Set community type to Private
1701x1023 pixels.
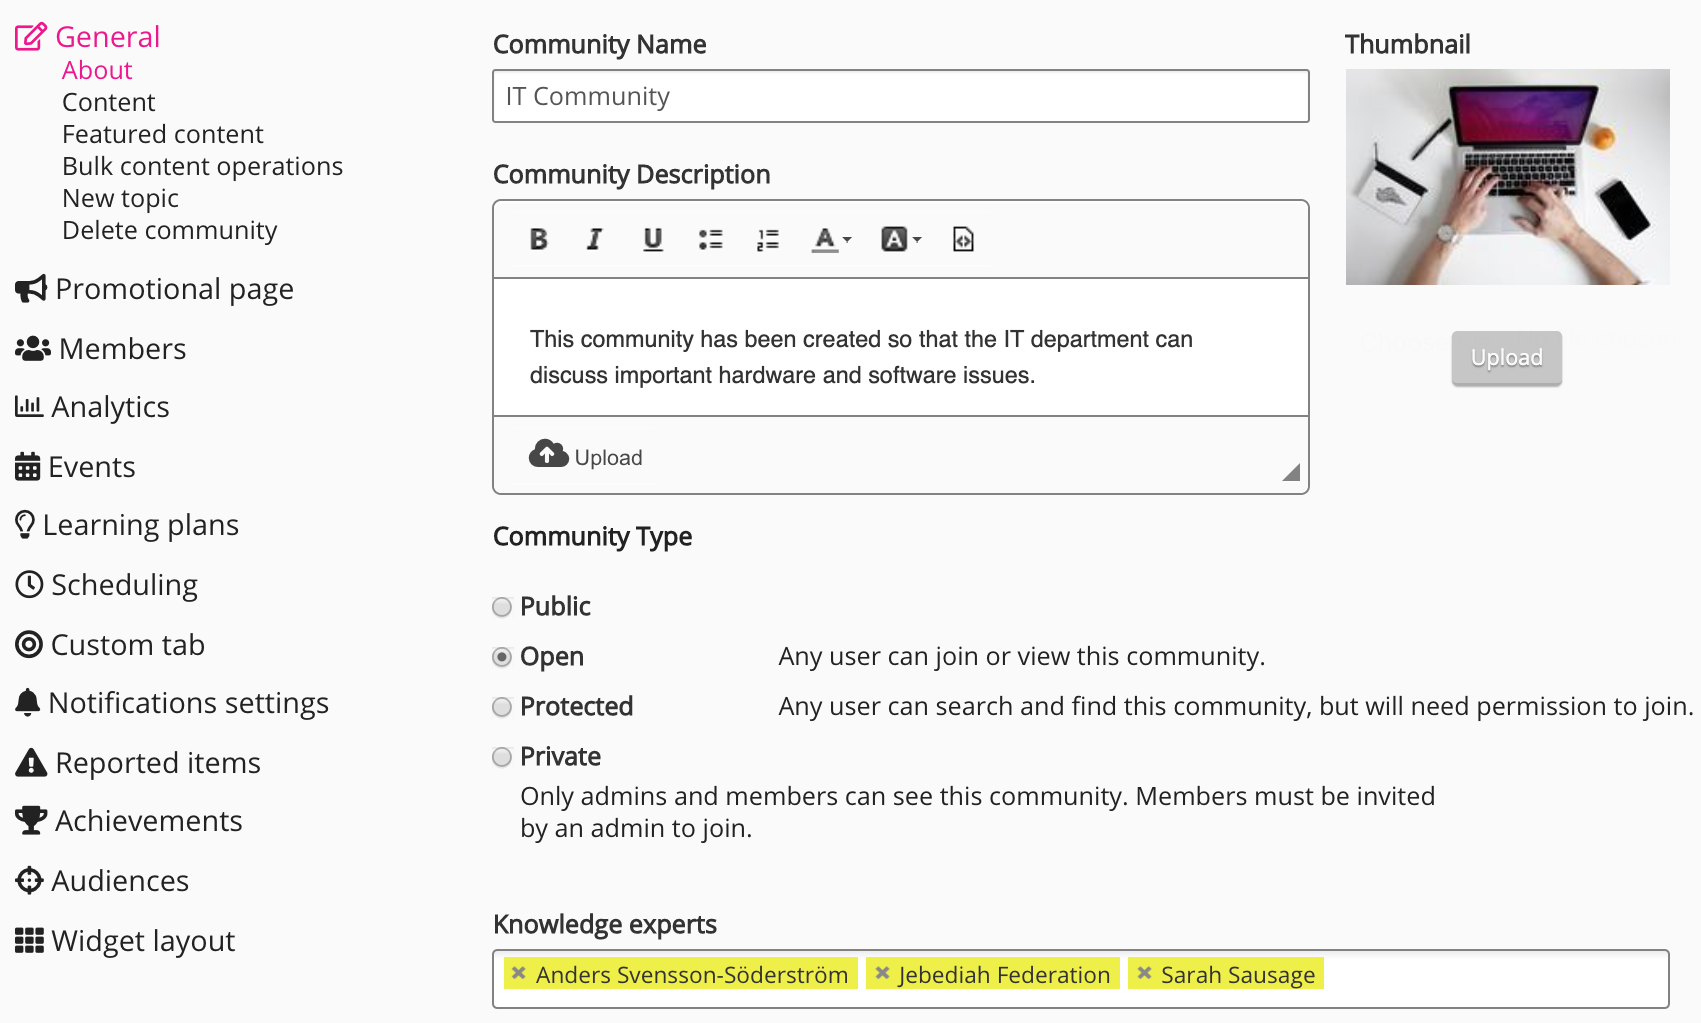point(502,757)
